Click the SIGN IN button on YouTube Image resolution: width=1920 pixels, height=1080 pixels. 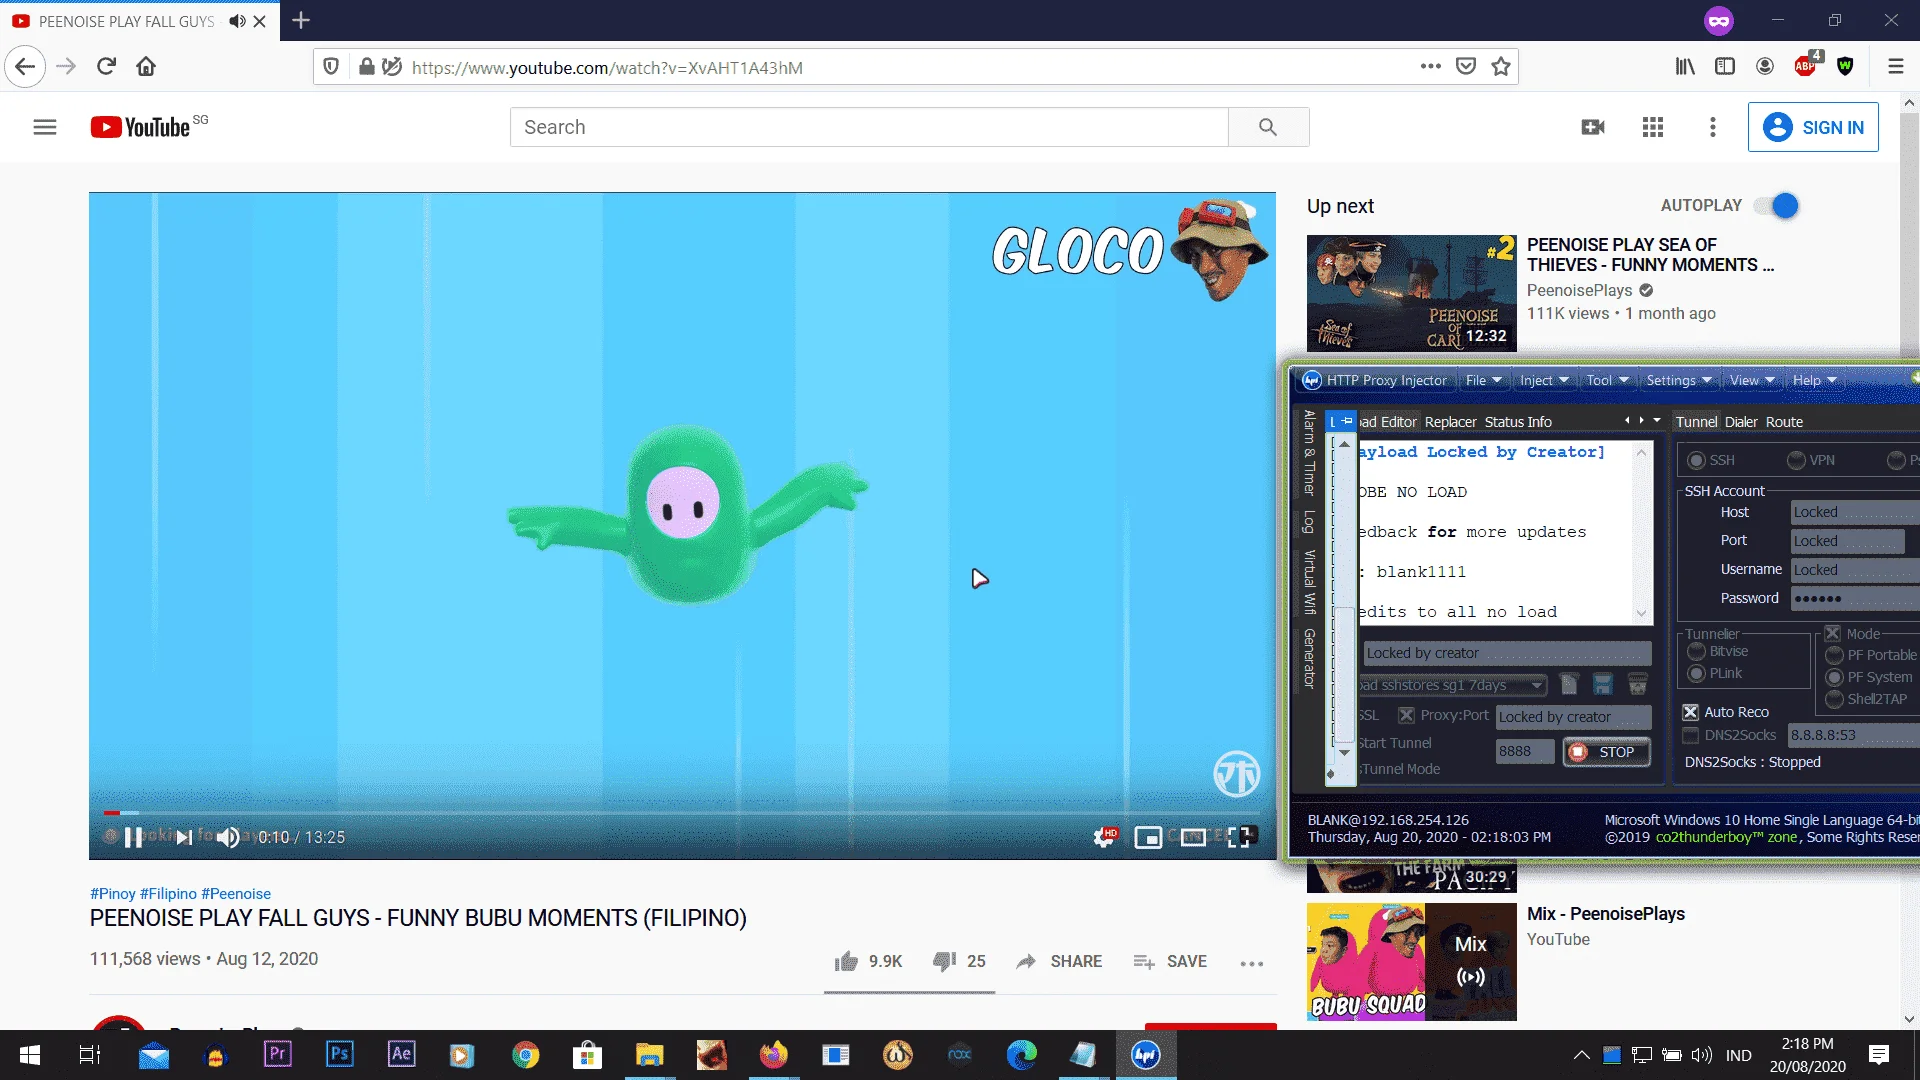click(x=1813, y=127)
